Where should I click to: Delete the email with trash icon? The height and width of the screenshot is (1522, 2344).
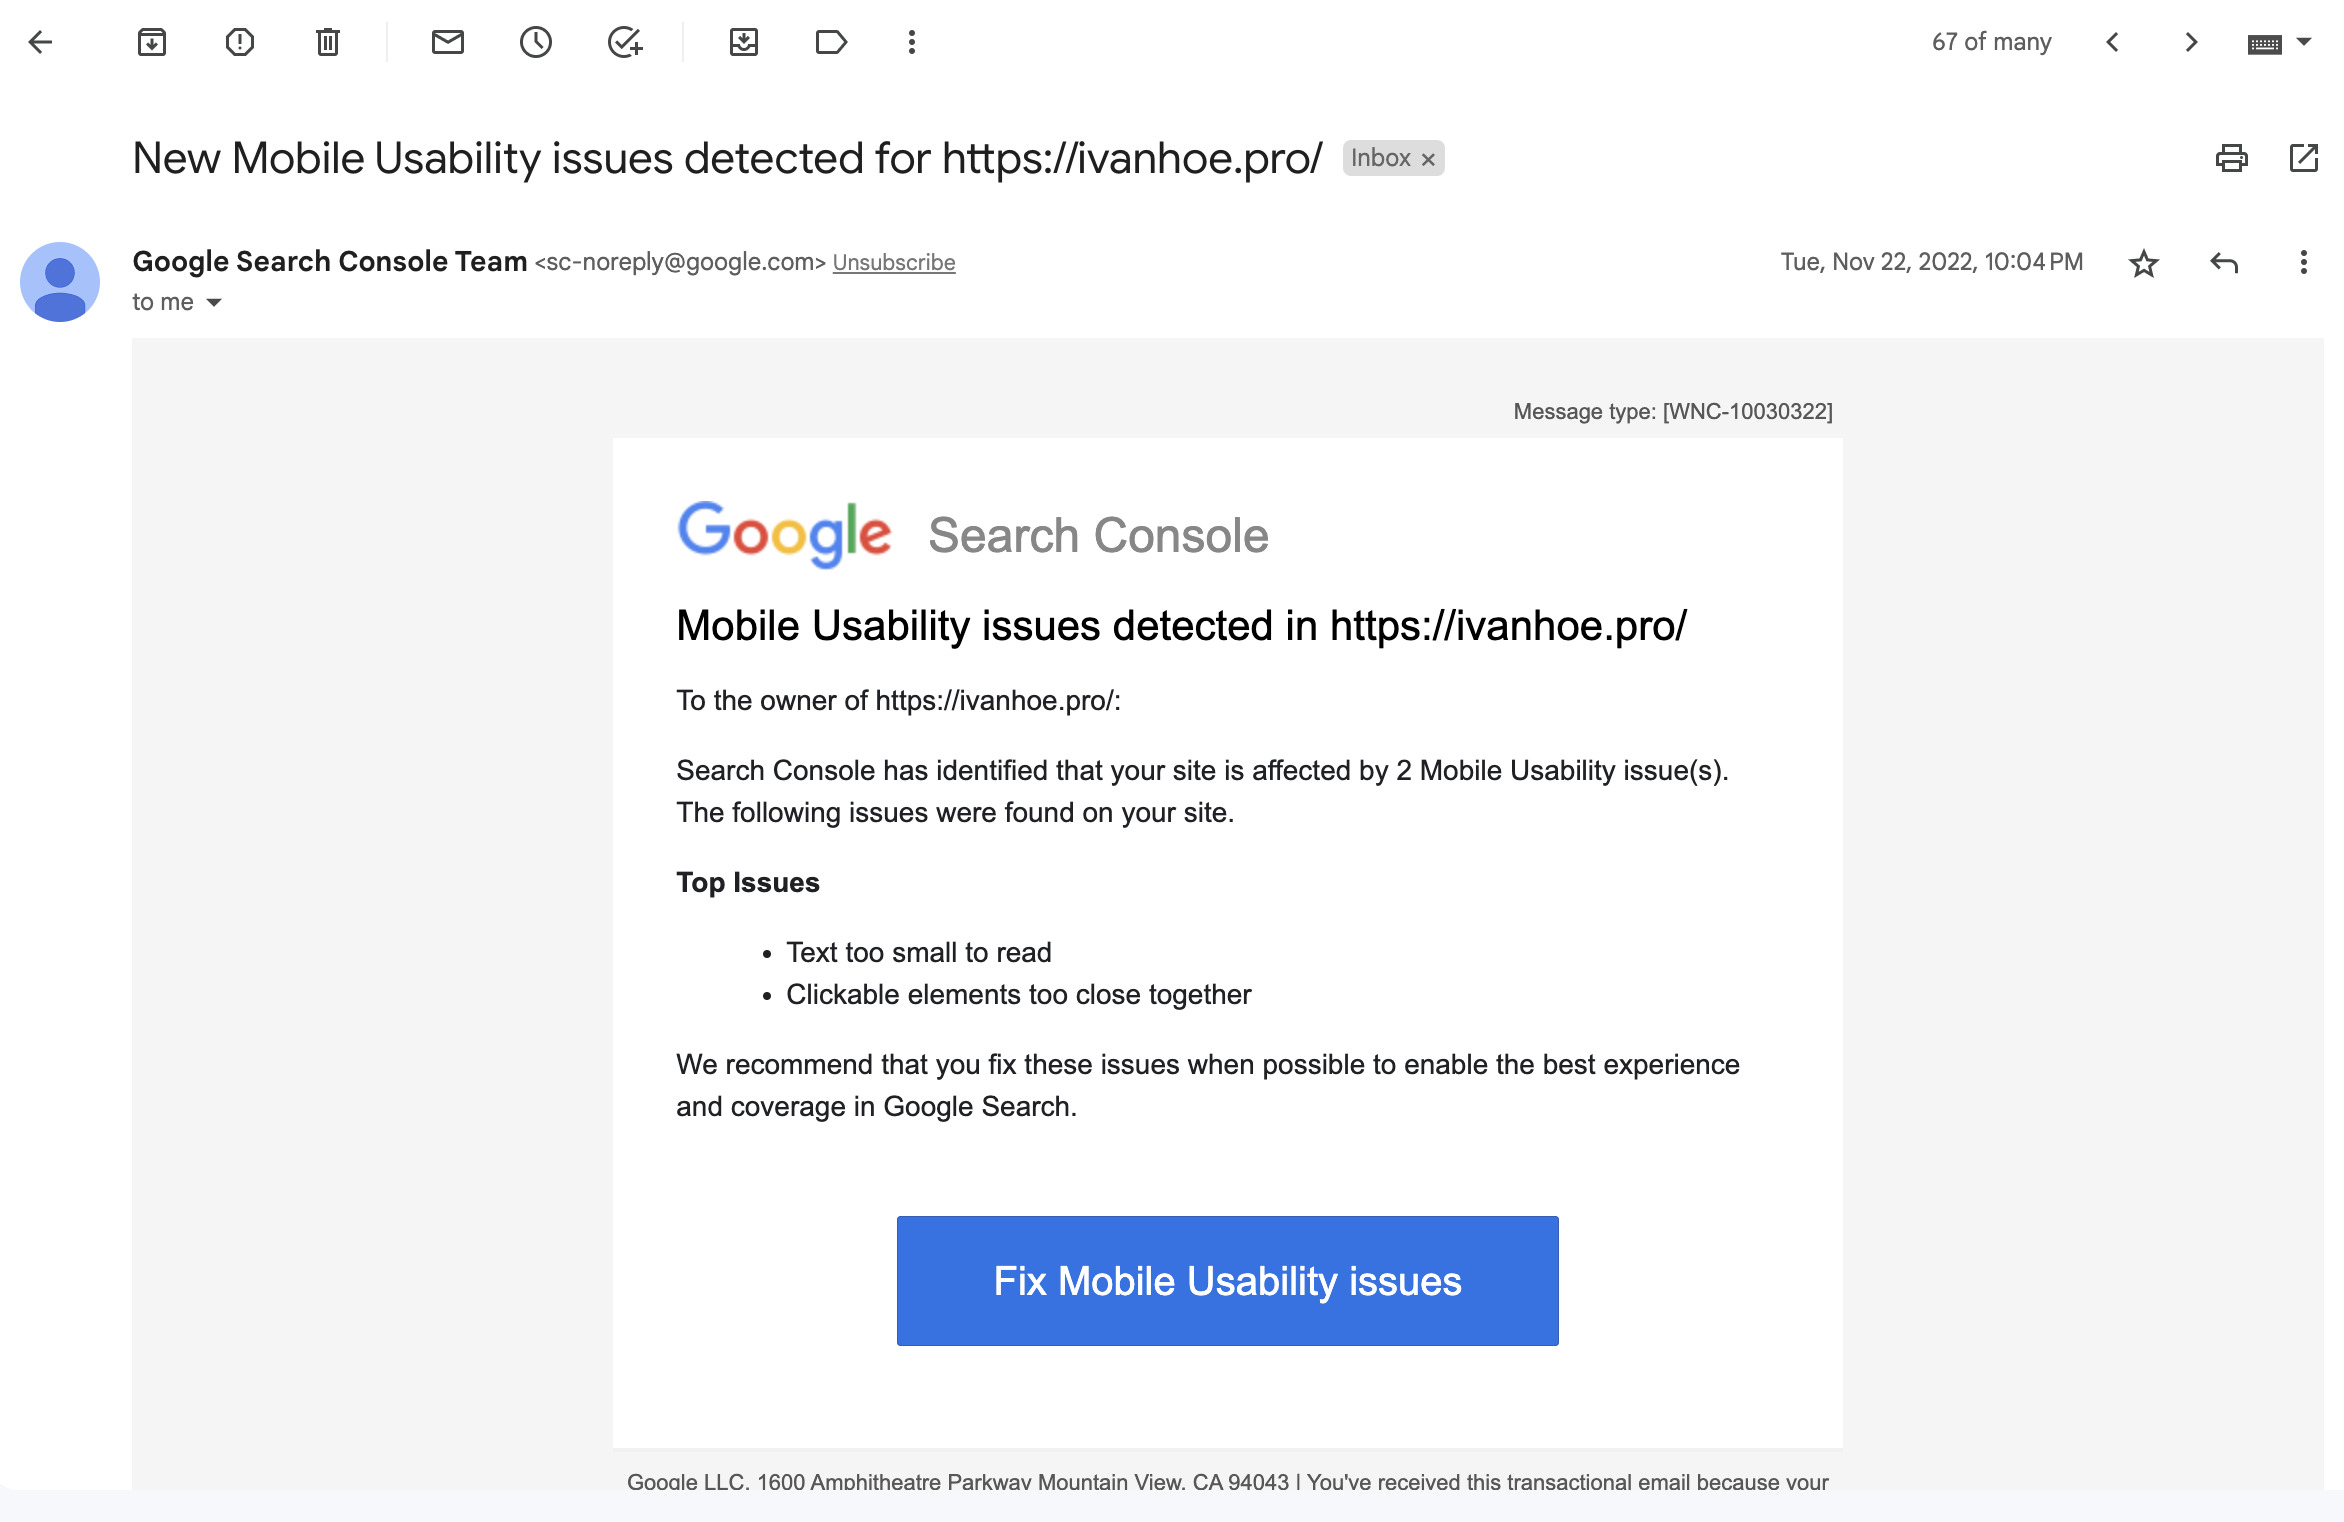point(328,42)
